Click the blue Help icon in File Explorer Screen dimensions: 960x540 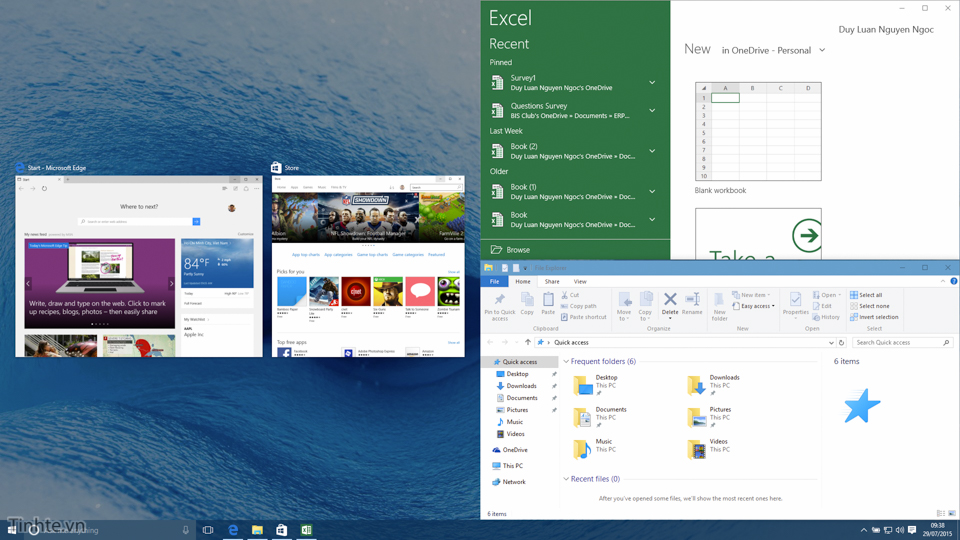(x=953, y=282)
